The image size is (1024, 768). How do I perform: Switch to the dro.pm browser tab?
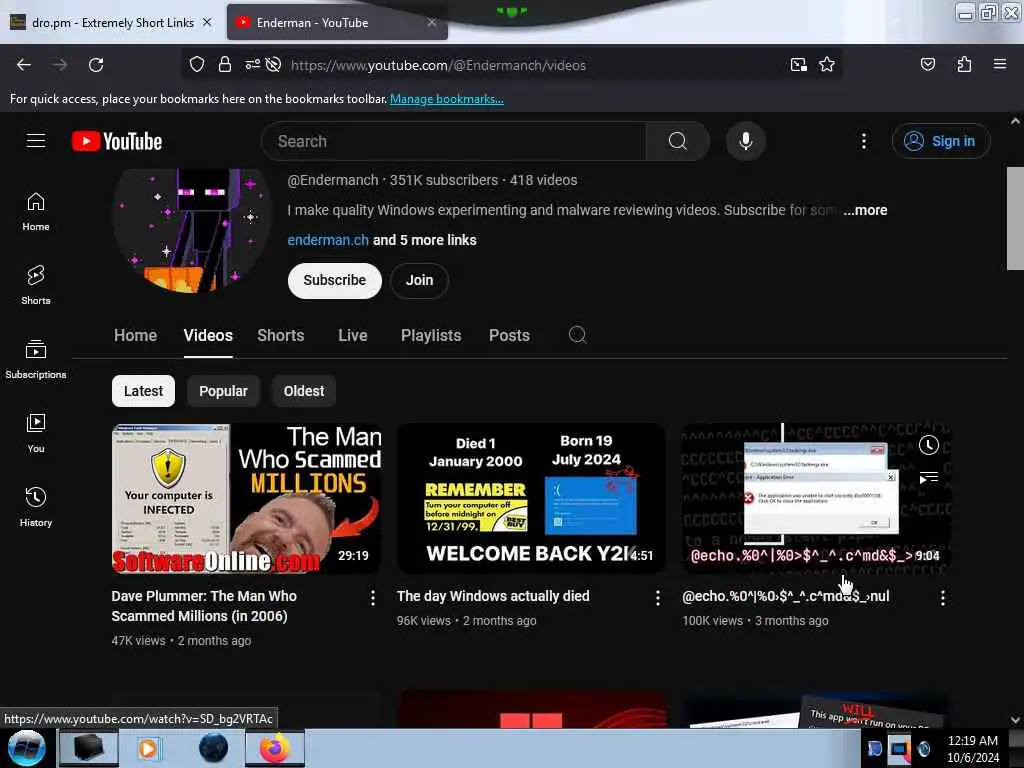(x=112, y=23)
